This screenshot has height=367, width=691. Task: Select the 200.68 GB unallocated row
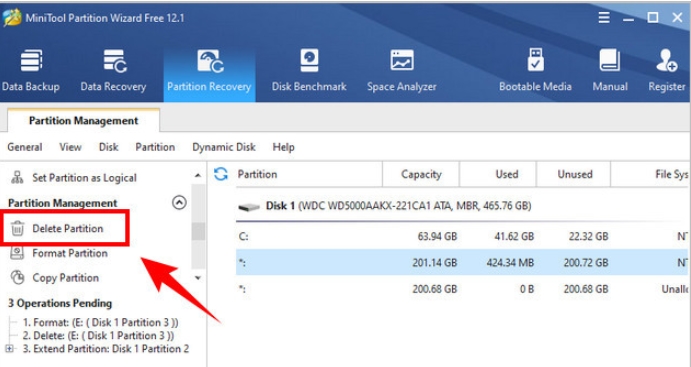coord(462,289)
